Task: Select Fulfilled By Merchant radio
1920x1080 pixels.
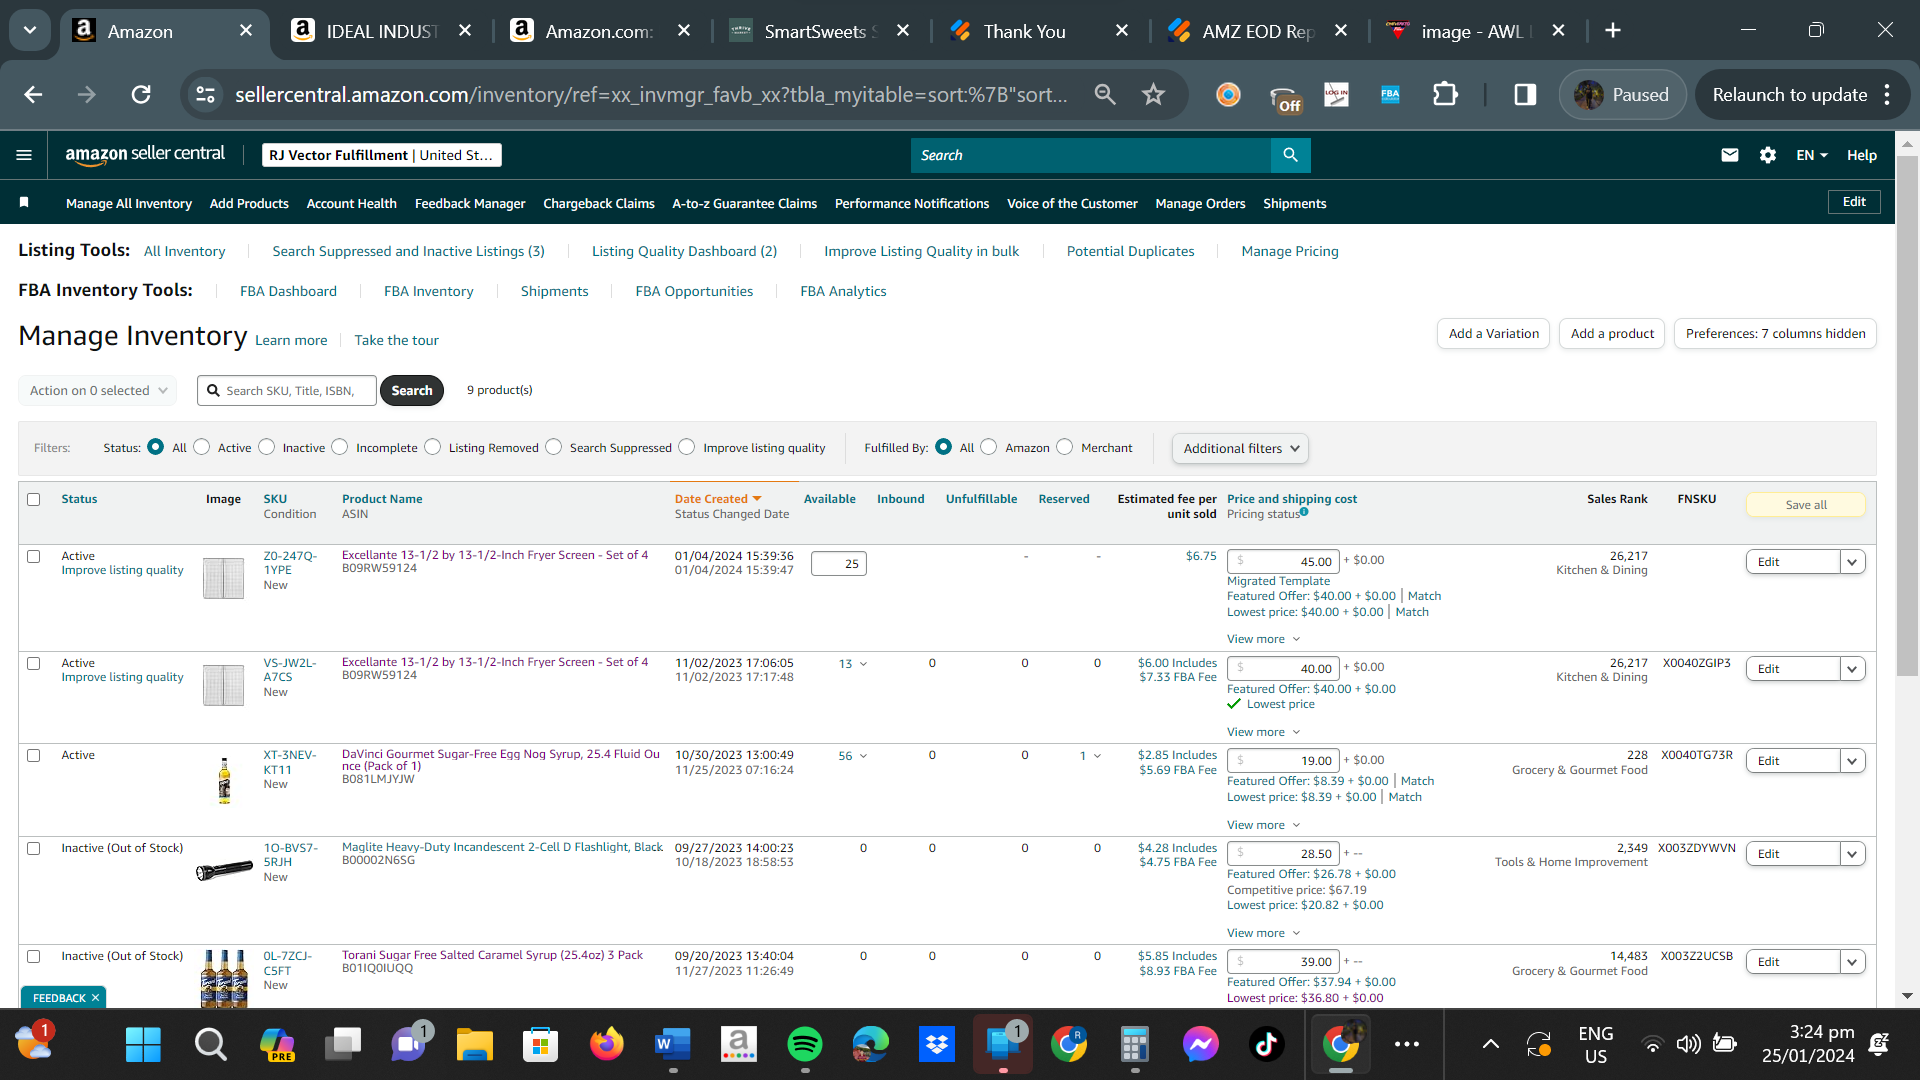Action: pyautogui.click(x=1065, y=447)
